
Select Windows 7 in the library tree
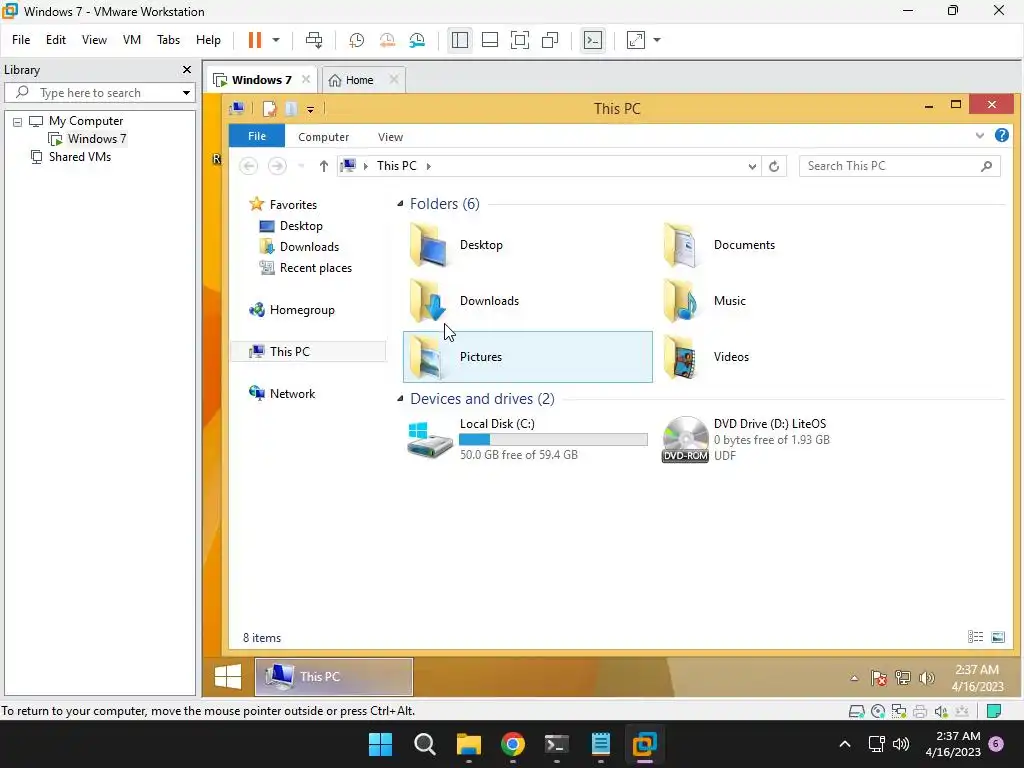click(97, 138)
